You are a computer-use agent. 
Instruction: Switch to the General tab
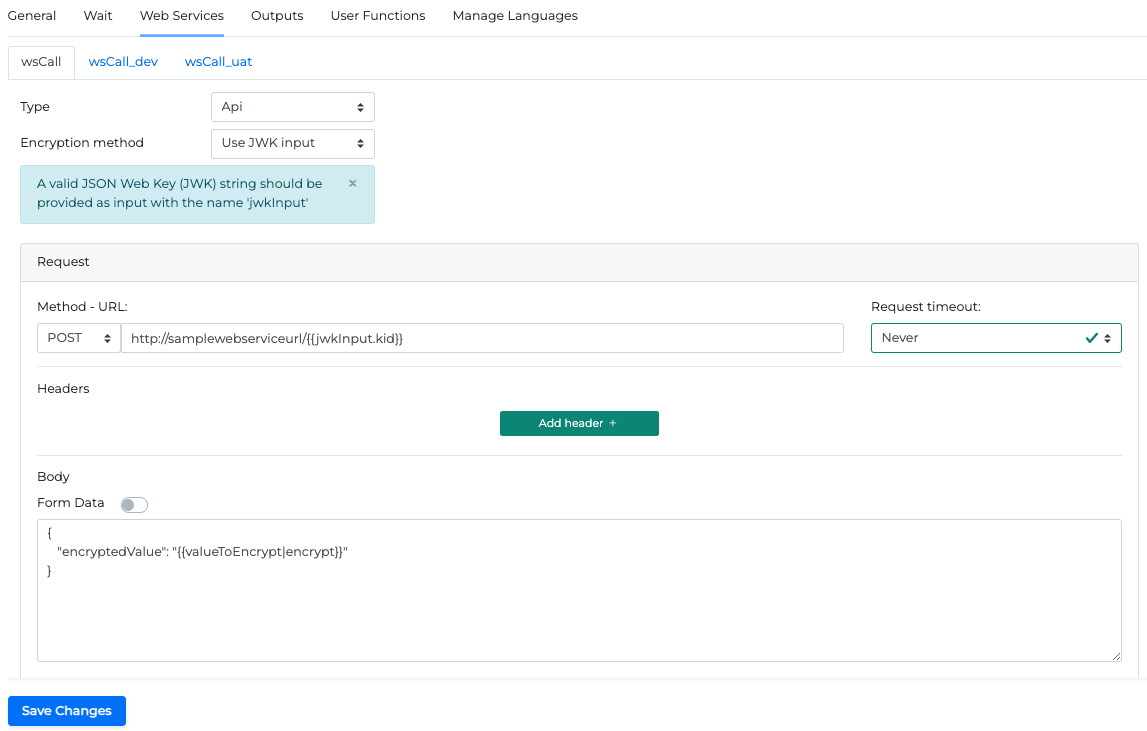(x=32, y=16)
